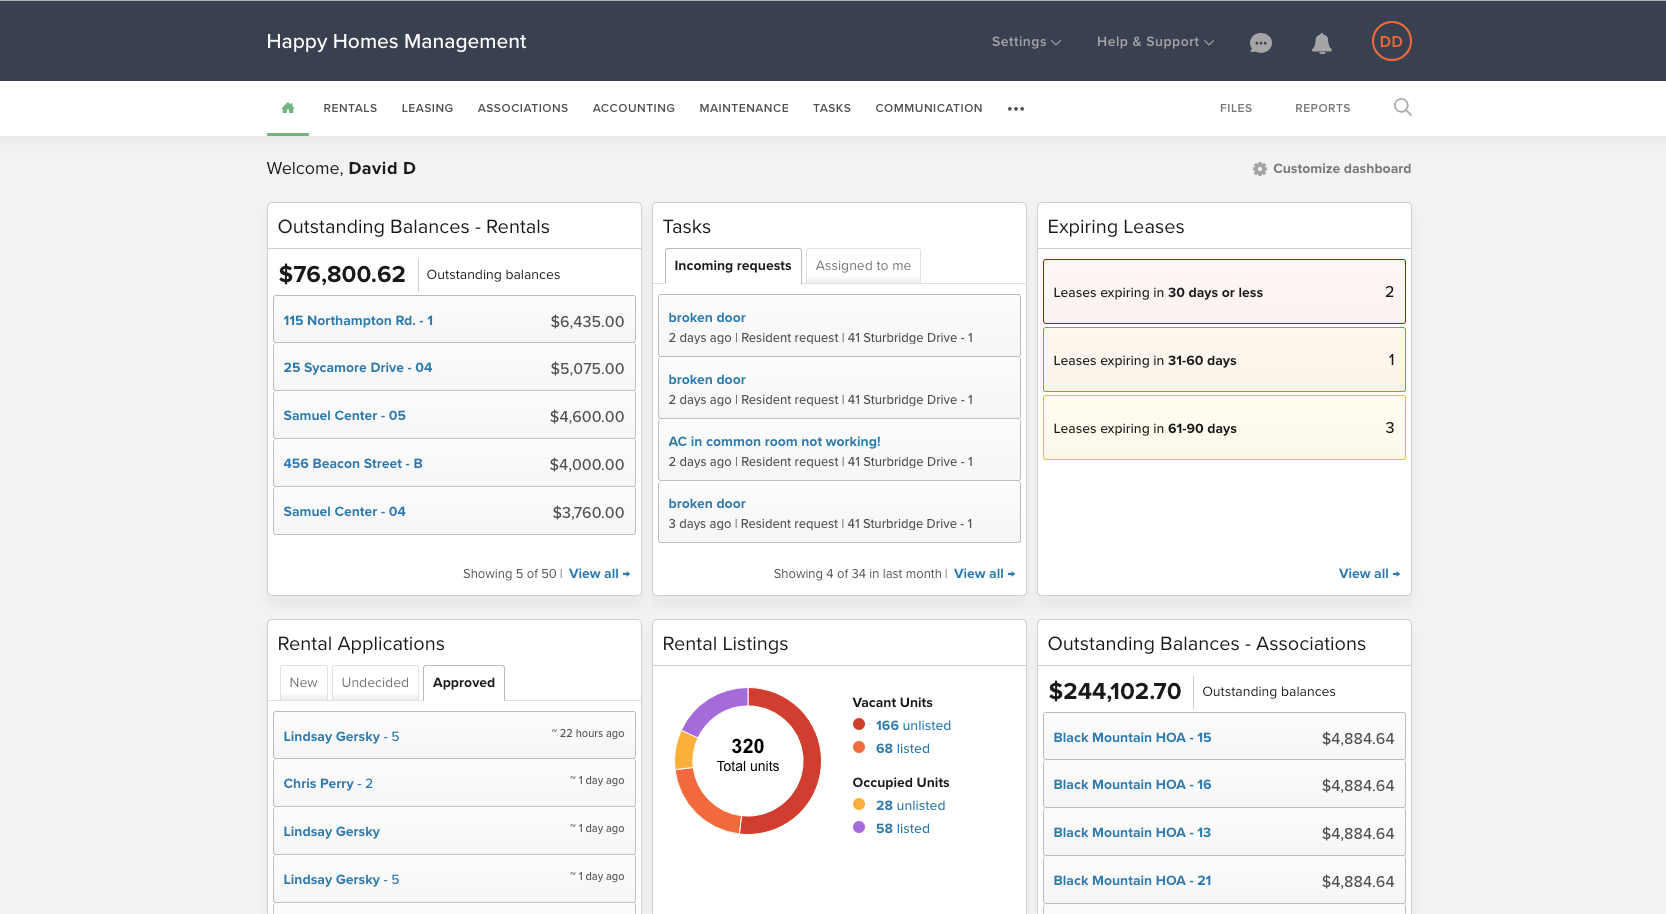Expand the Settings dropdown

pyautogui.click(x=1026, y=42)
